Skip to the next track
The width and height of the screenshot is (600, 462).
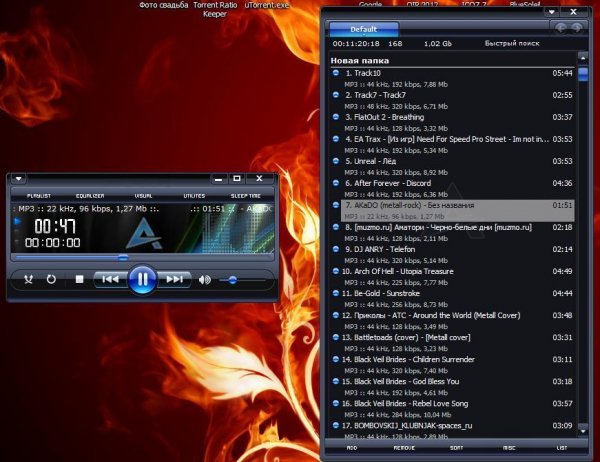click(174, 279)
